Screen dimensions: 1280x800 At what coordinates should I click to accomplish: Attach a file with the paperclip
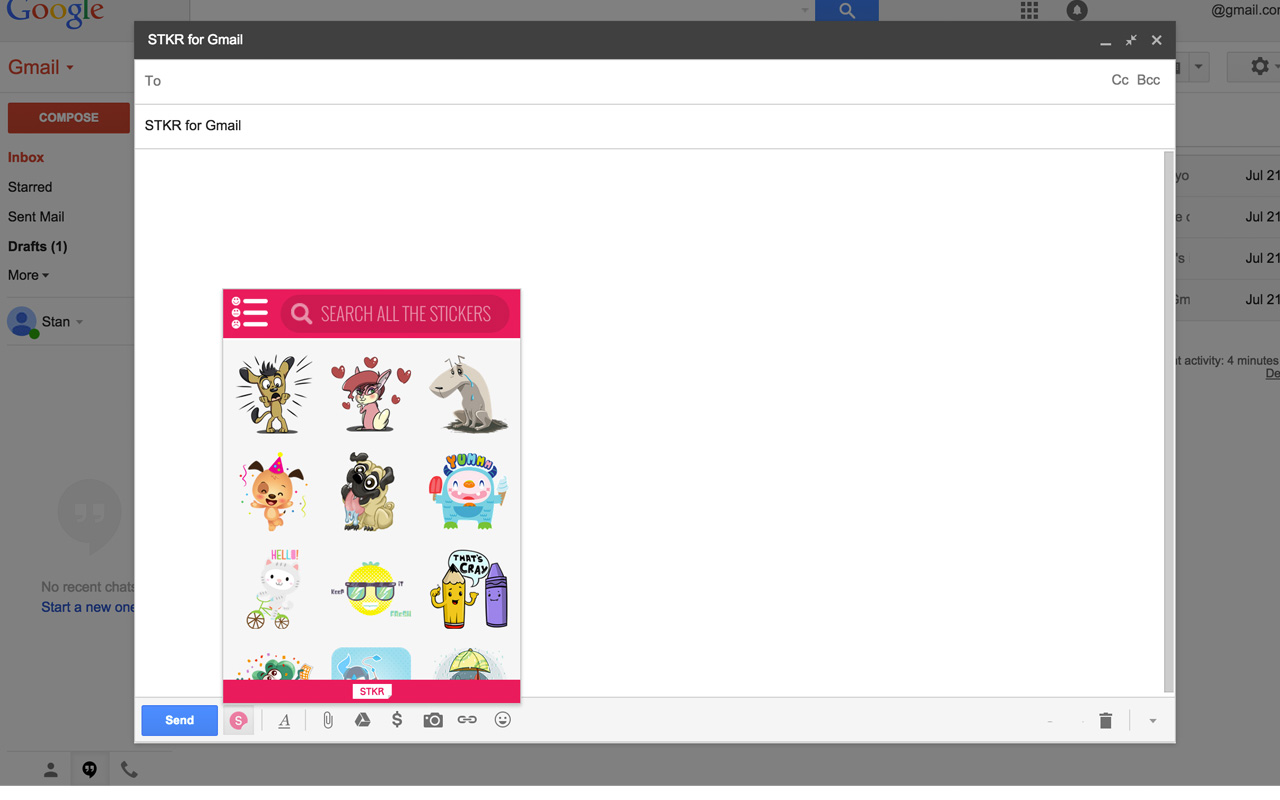[327, 720]
